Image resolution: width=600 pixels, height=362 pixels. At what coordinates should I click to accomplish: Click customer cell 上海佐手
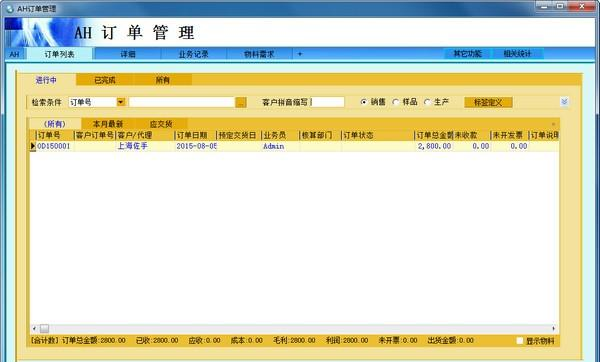145,146
